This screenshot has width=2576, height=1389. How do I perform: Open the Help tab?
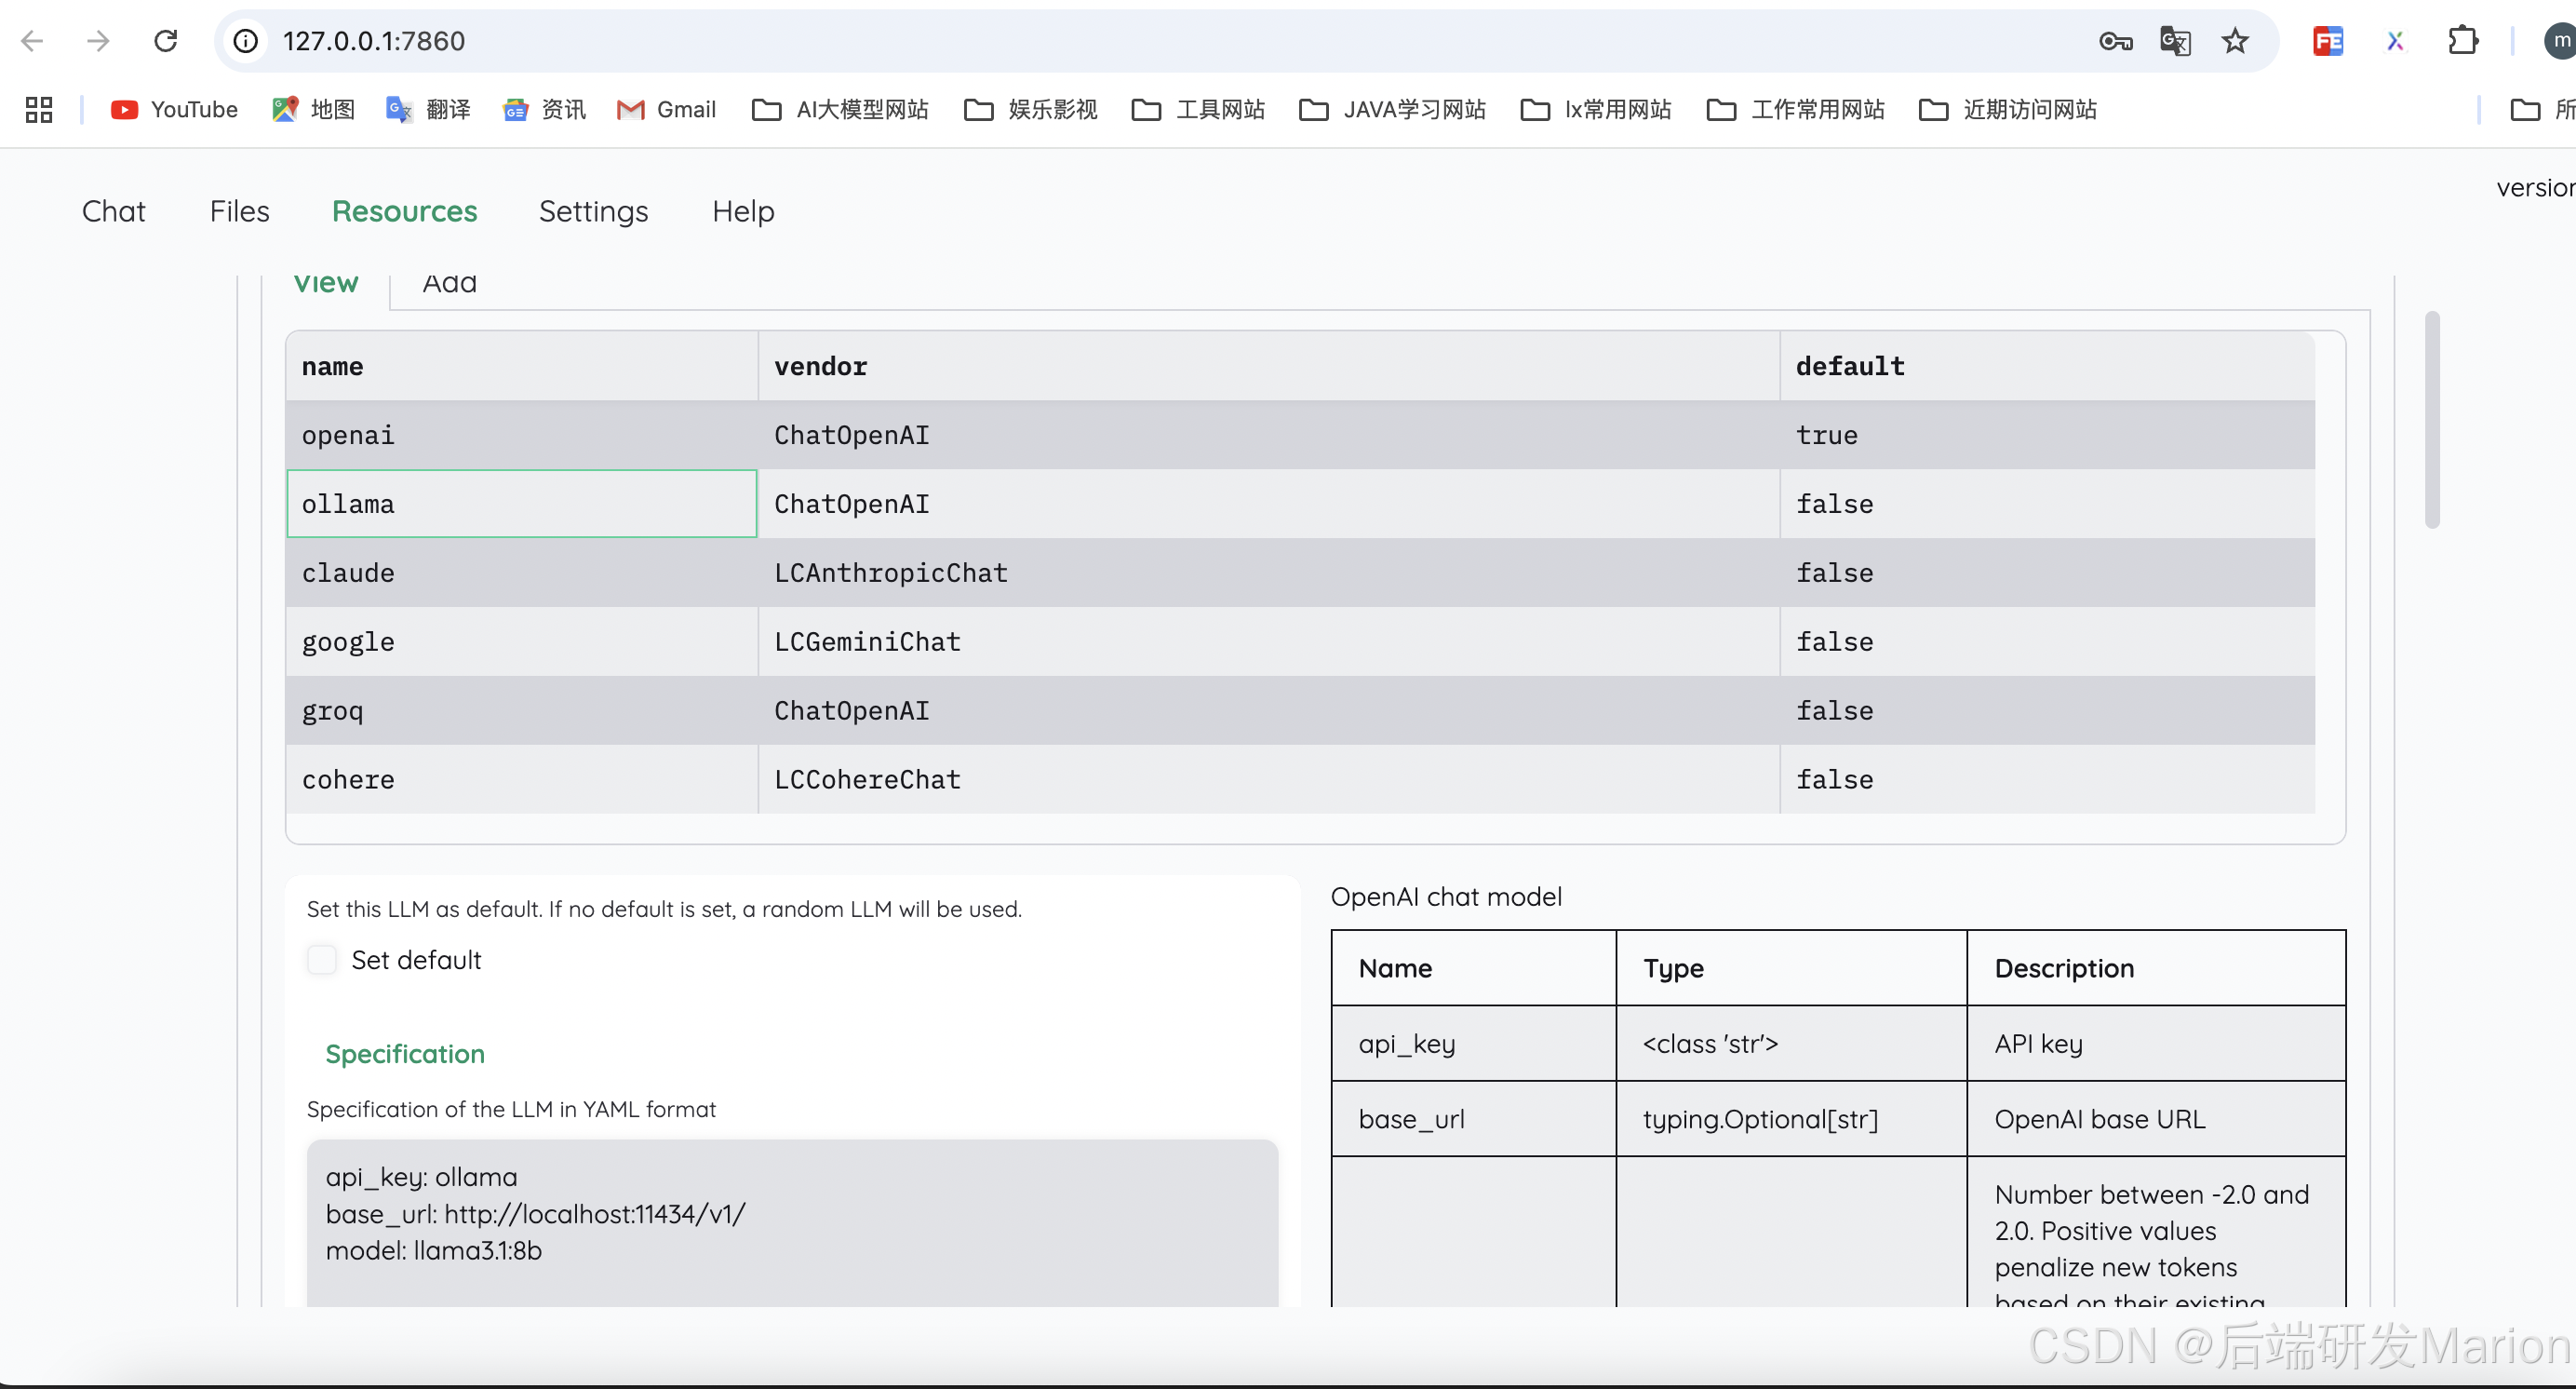coord(744,212)
